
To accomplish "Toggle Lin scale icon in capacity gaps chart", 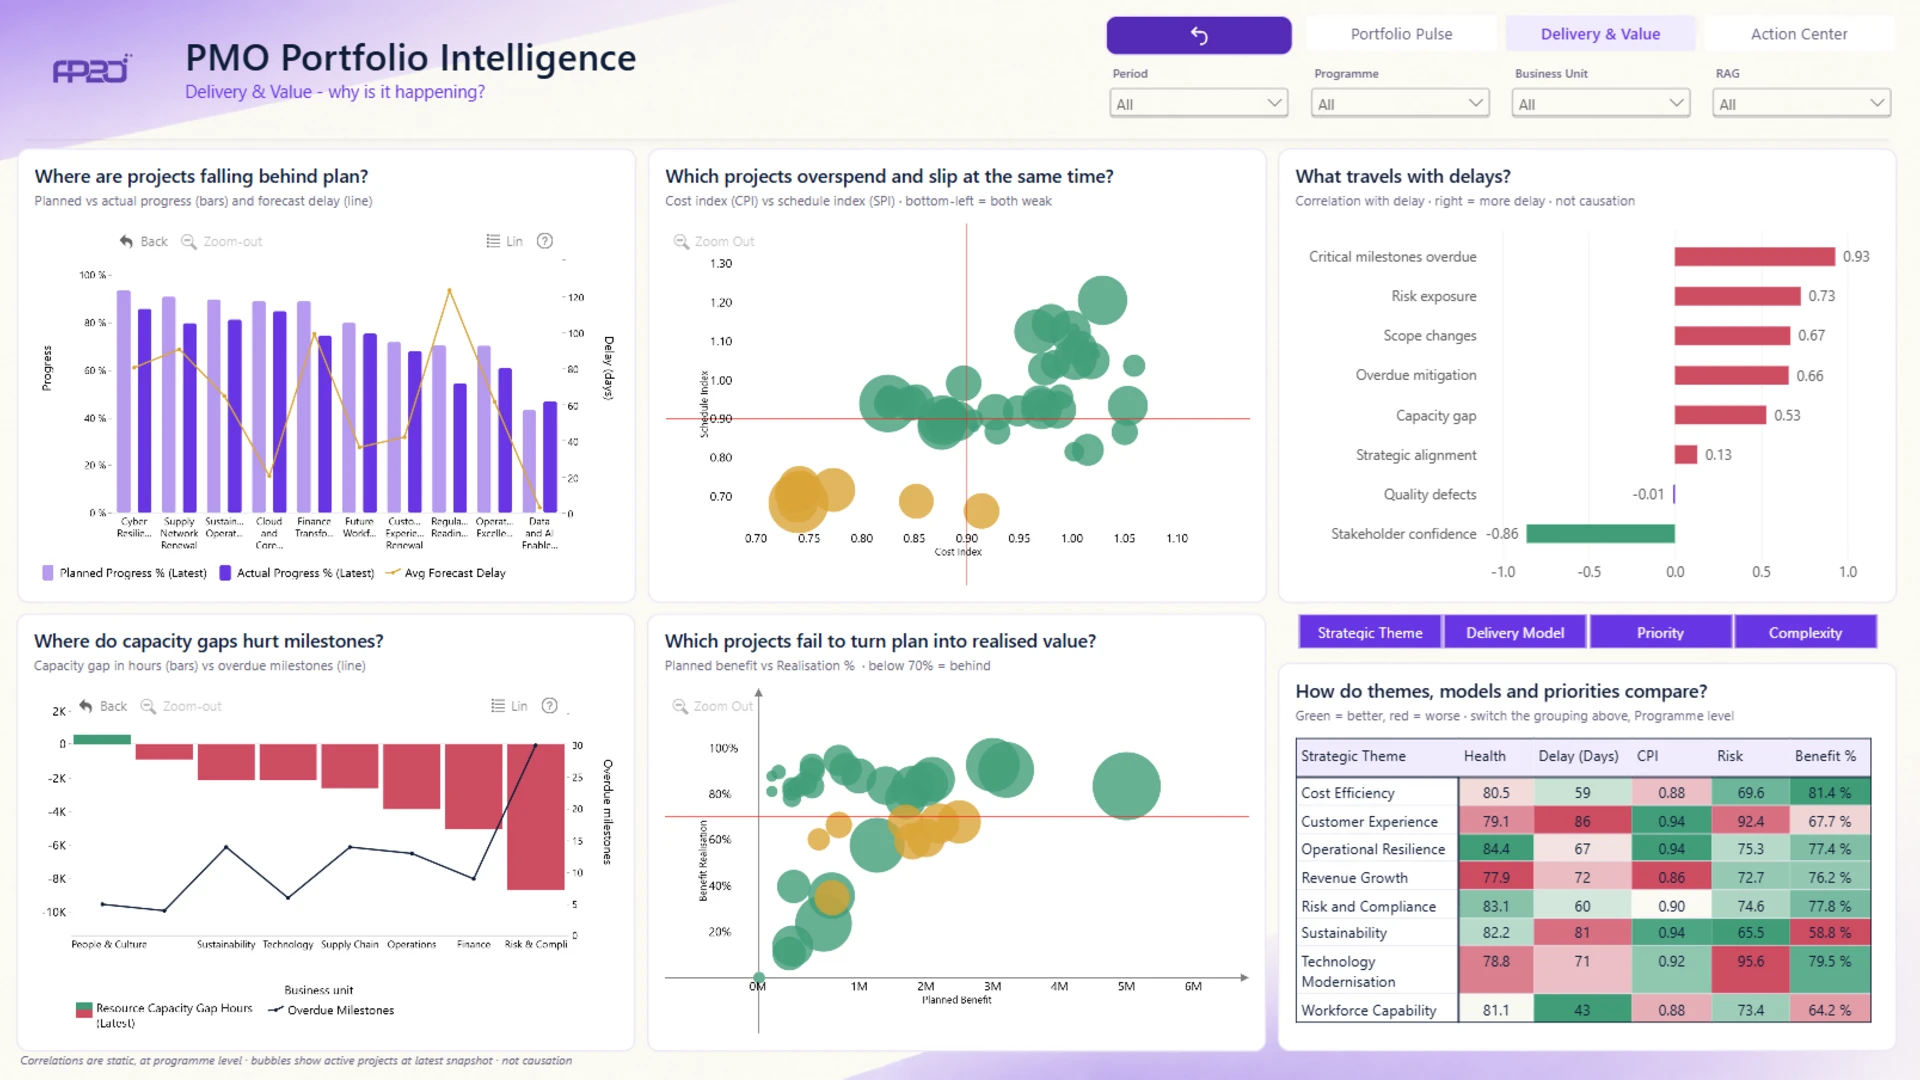I will pyautogui.click(x=498, y=706).
